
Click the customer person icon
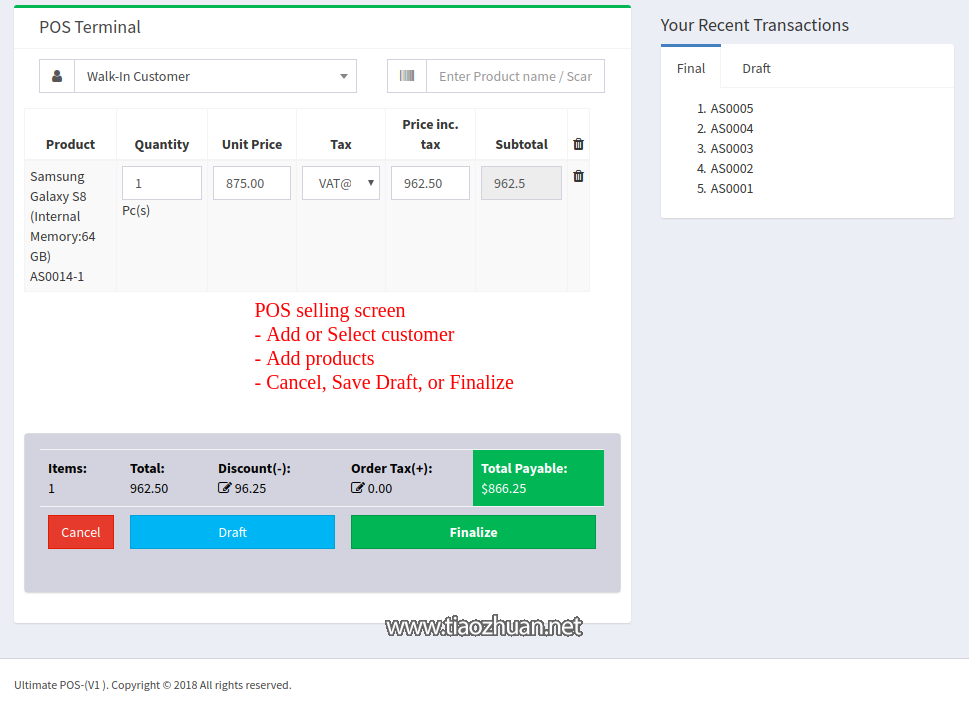coord(57,75)
